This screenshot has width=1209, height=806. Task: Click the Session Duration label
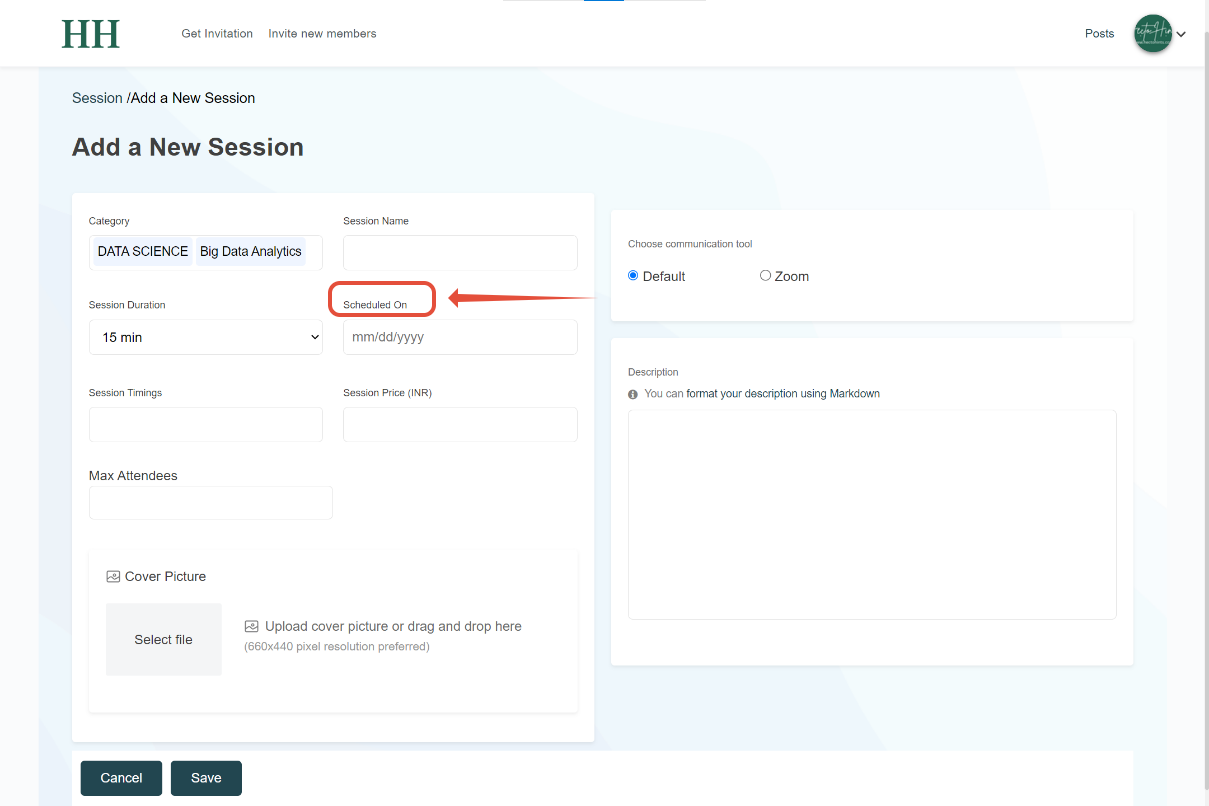(127, 305)
